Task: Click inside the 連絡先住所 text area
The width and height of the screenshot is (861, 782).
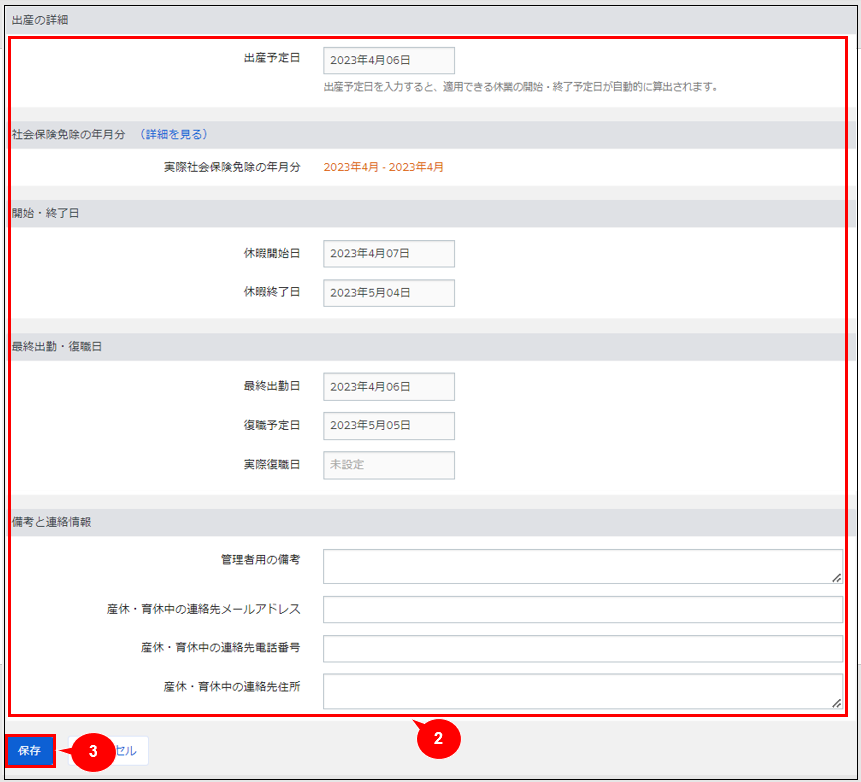Action: coord(582,691)
